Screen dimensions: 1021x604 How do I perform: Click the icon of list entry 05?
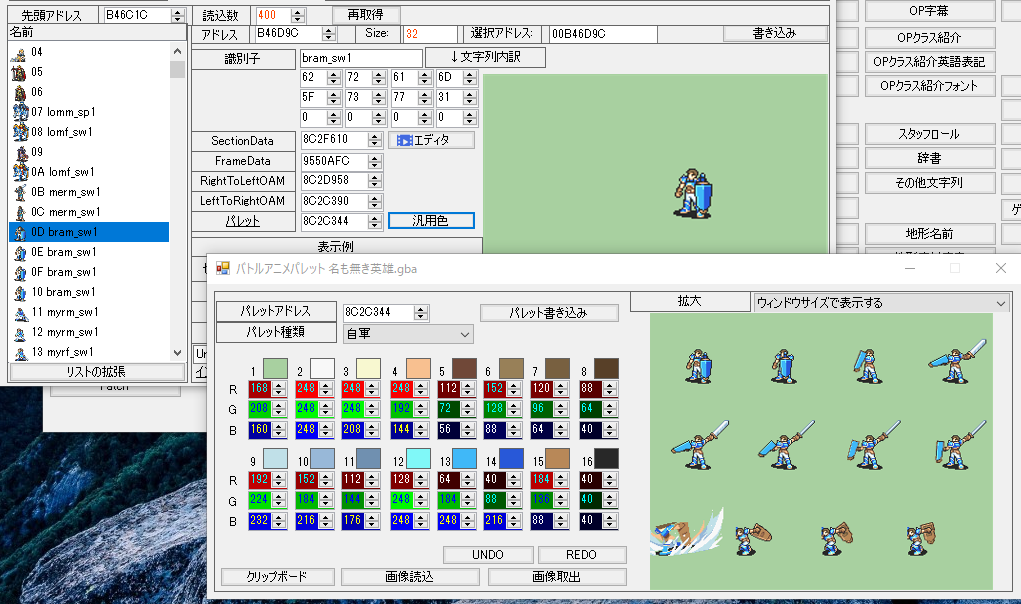pyautogui.click(x=19, y=72)
